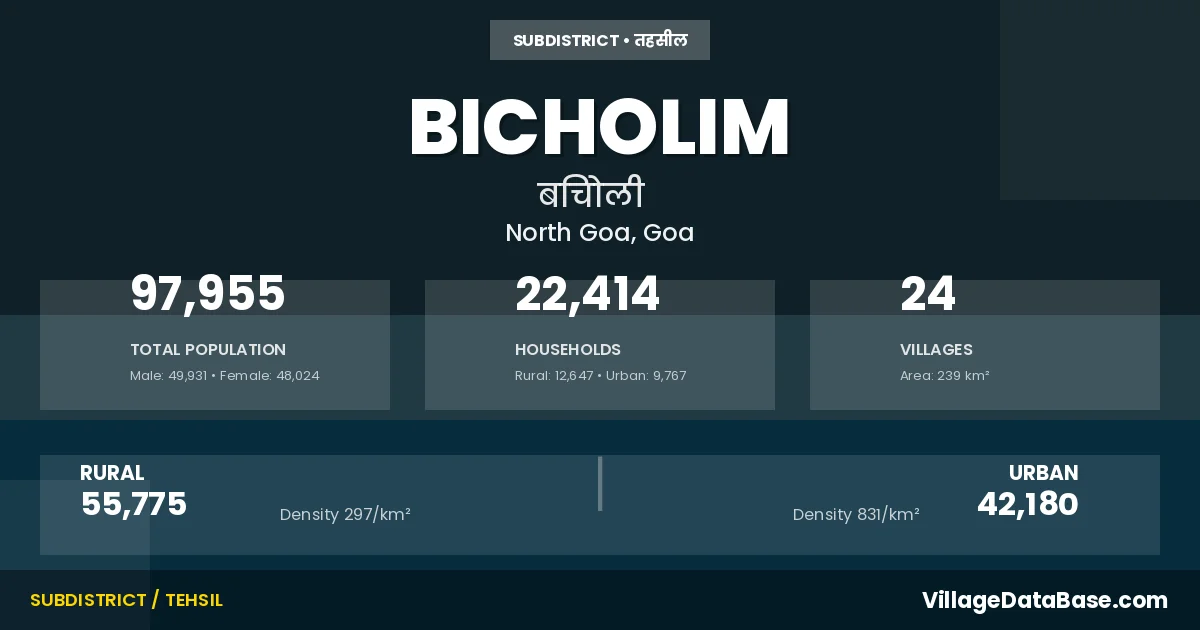Select the HOUSEHOLDS label
Viewport: 1200px width, 630px height.
coord(568,350)
